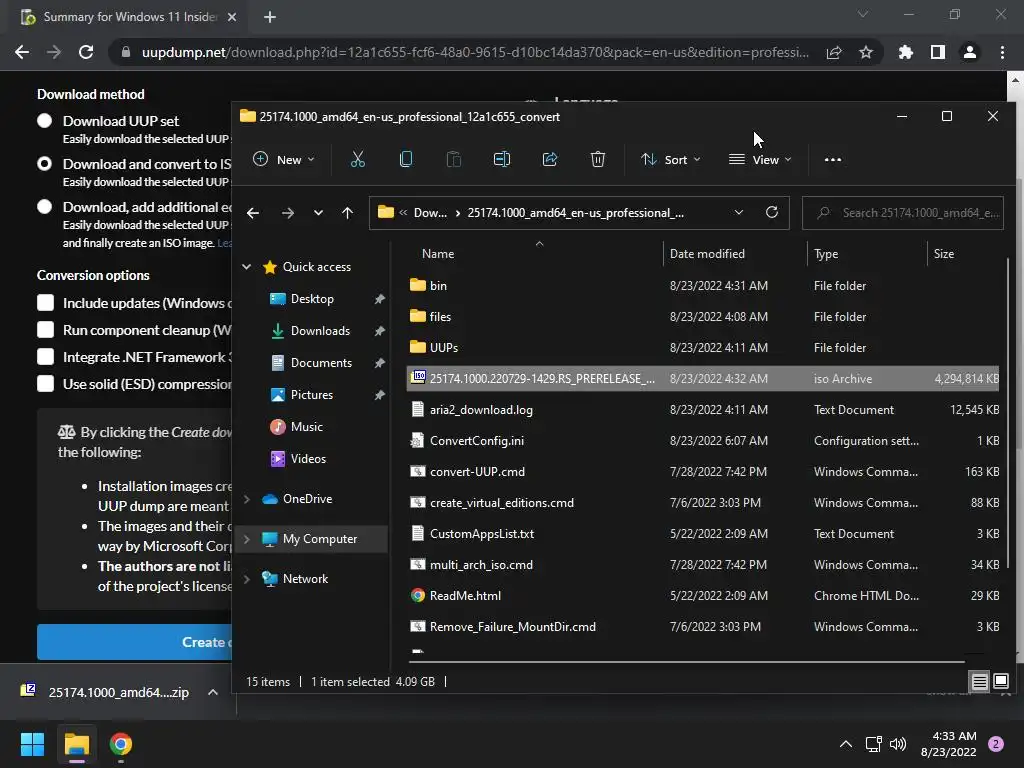This screenshot has height=768, width=1024.
Task: Switch to details view layout icon
Action: click(980, 682)
